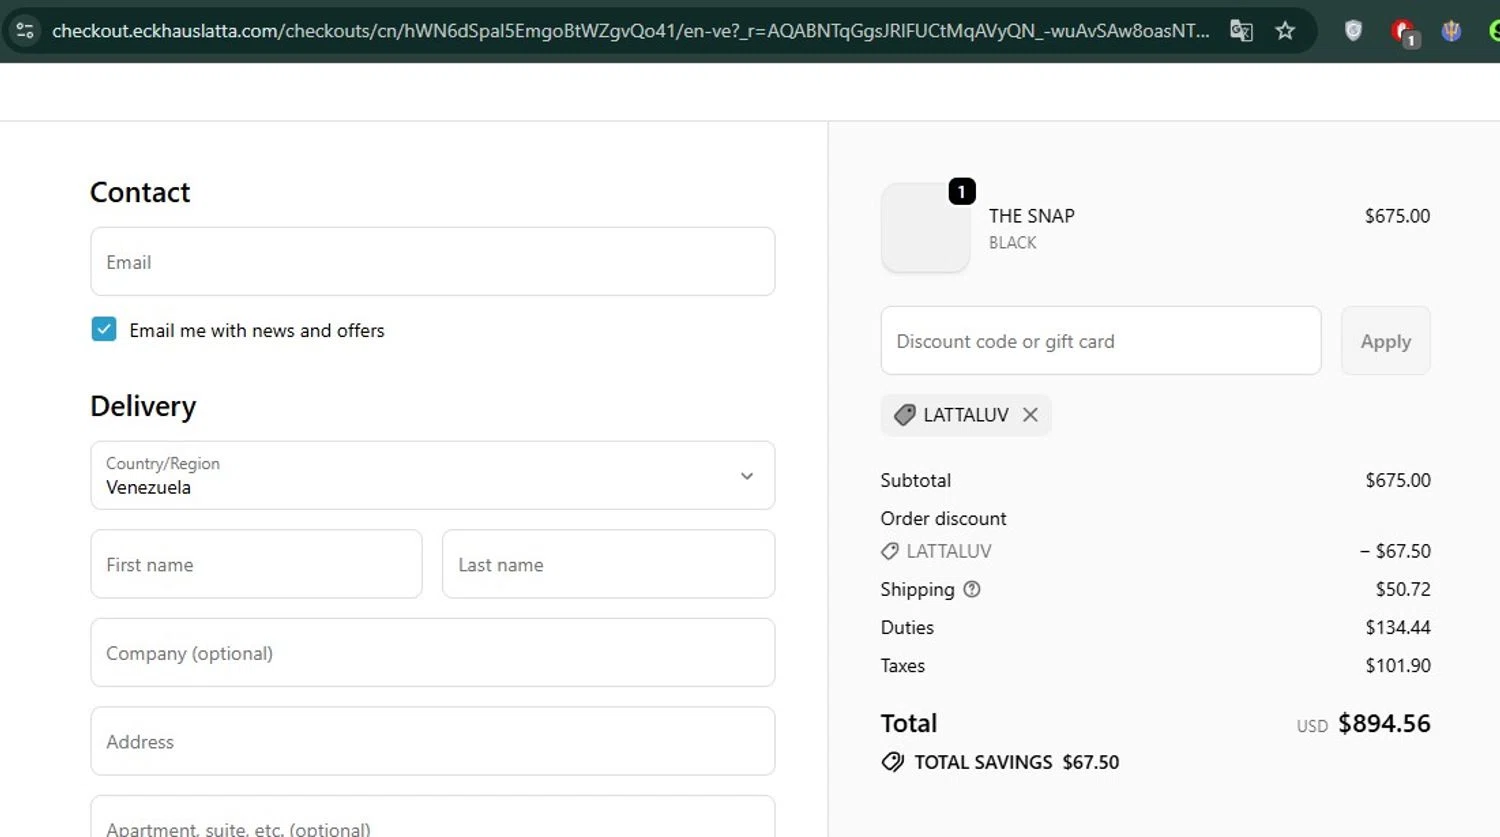Click the $894.56 total amount
Image resolution: width=1500 pixels, height=837 pixels.
coord(1384,723)
